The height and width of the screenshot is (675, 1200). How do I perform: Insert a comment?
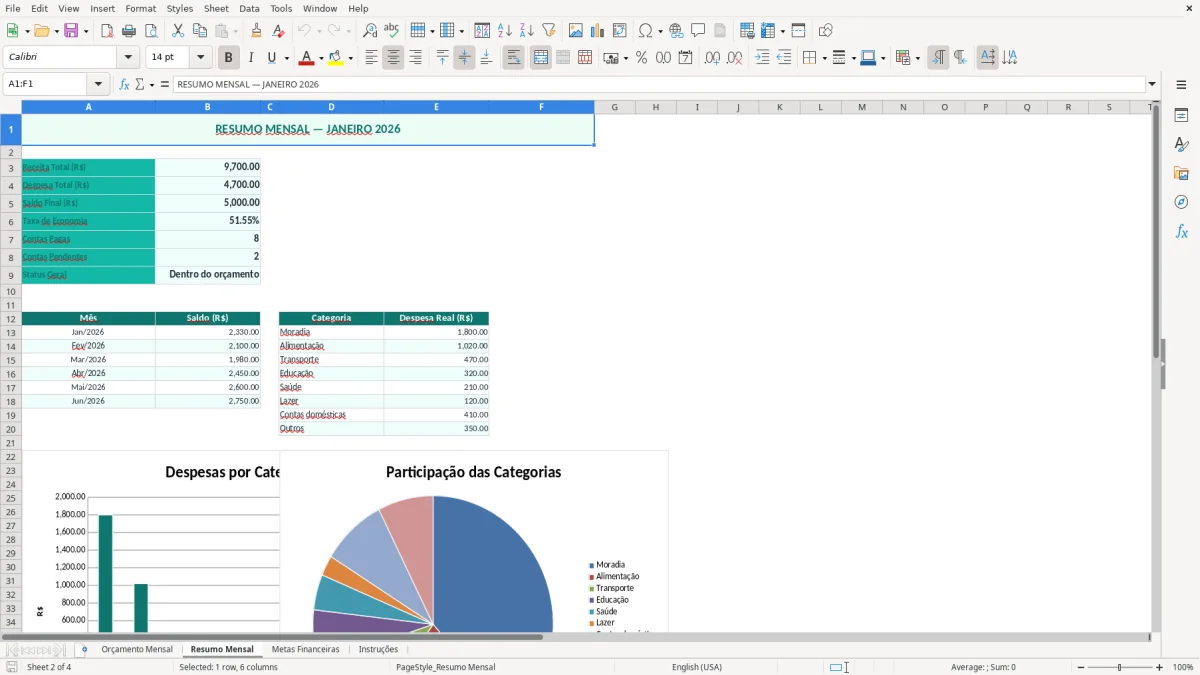[698, 31]
